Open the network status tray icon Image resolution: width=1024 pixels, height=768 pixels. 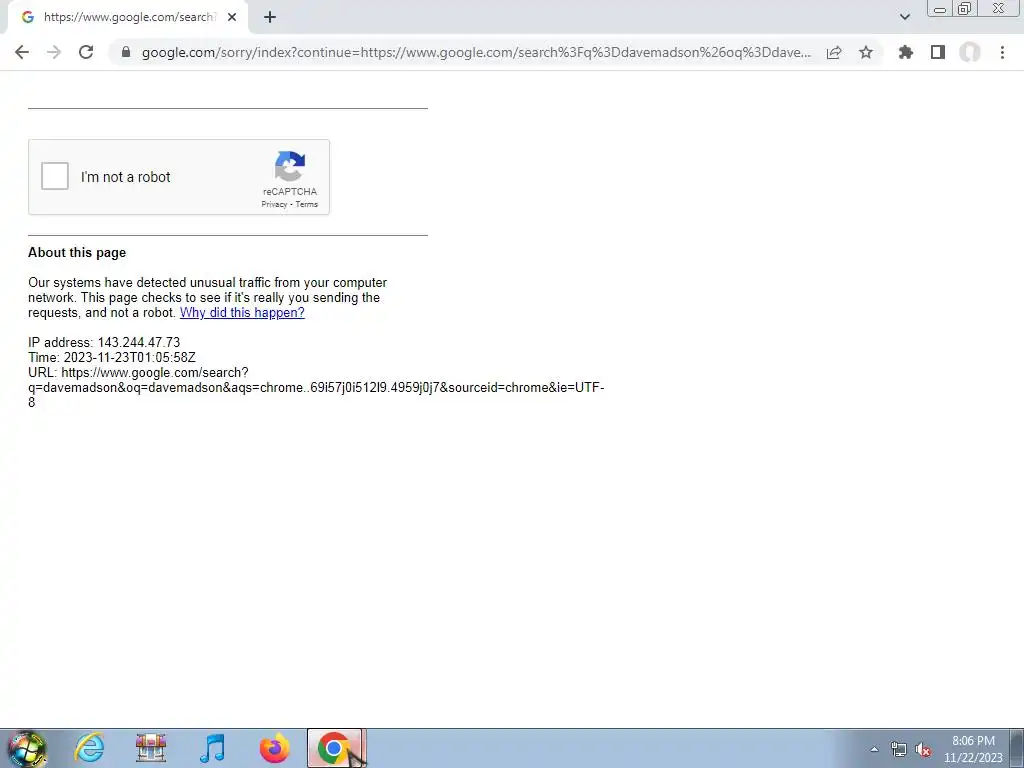pos(899,749)
